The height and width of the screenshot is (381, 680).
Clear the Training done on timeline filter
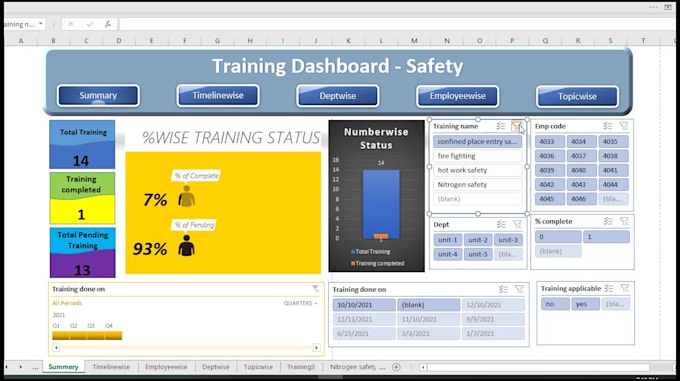point(316,289)
